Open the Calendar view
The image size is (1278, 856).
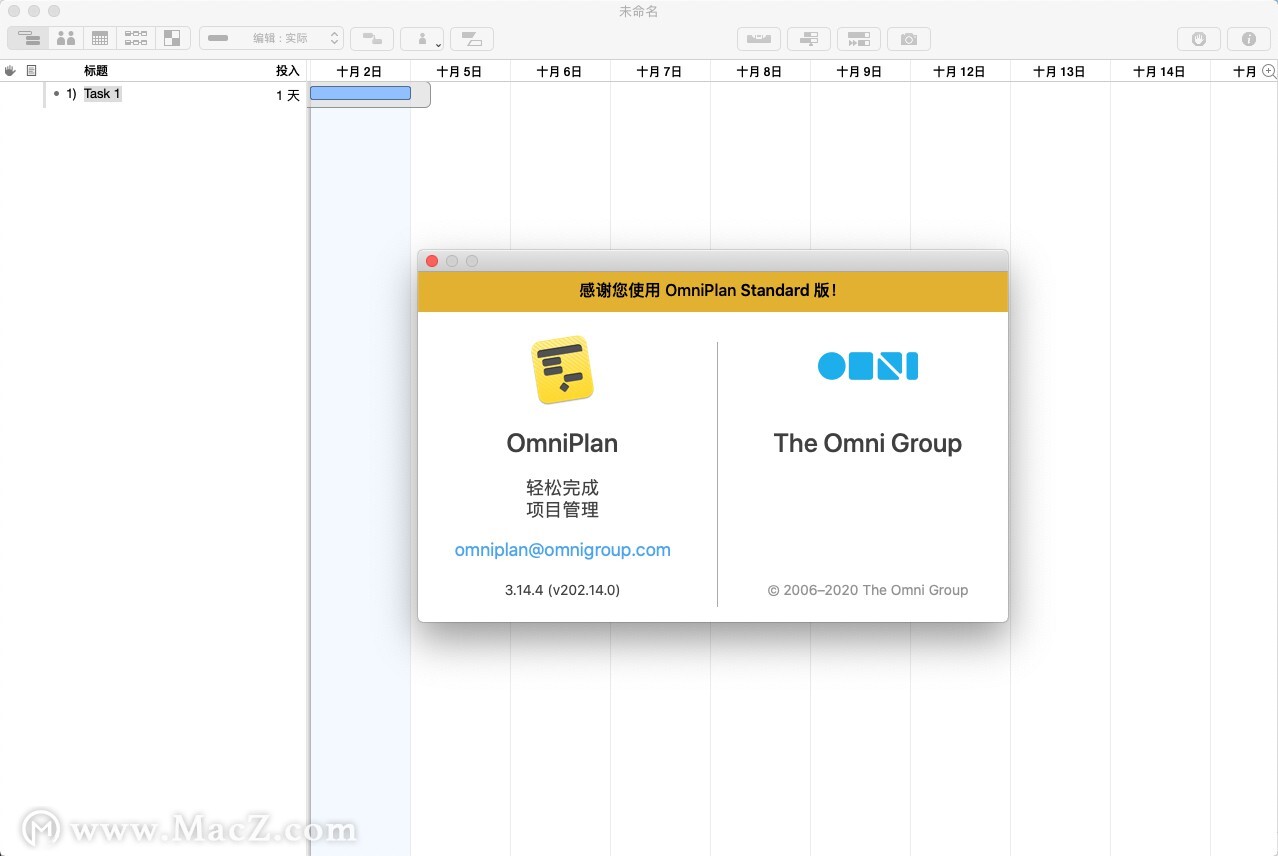point(100,38)
